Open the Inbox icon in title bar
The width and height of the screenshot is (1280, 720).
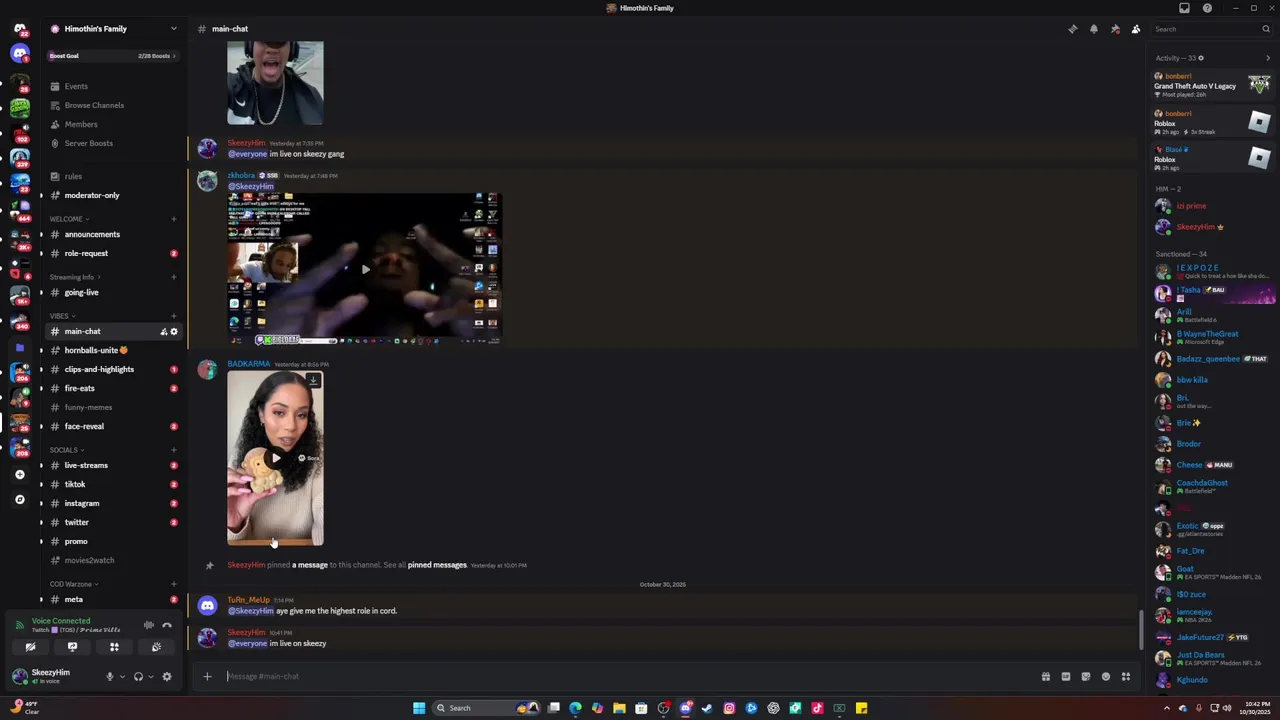point(1184,8)
